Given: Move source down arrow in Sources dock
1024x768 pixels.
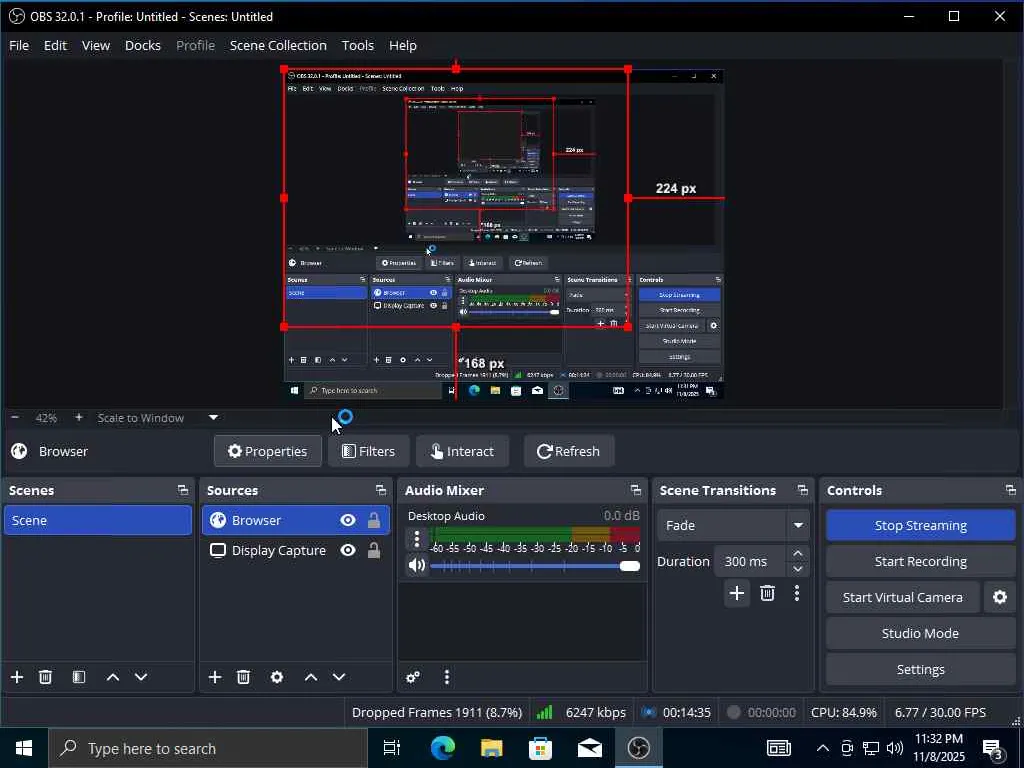Looking at the screenshot, I should pos(339,677).
